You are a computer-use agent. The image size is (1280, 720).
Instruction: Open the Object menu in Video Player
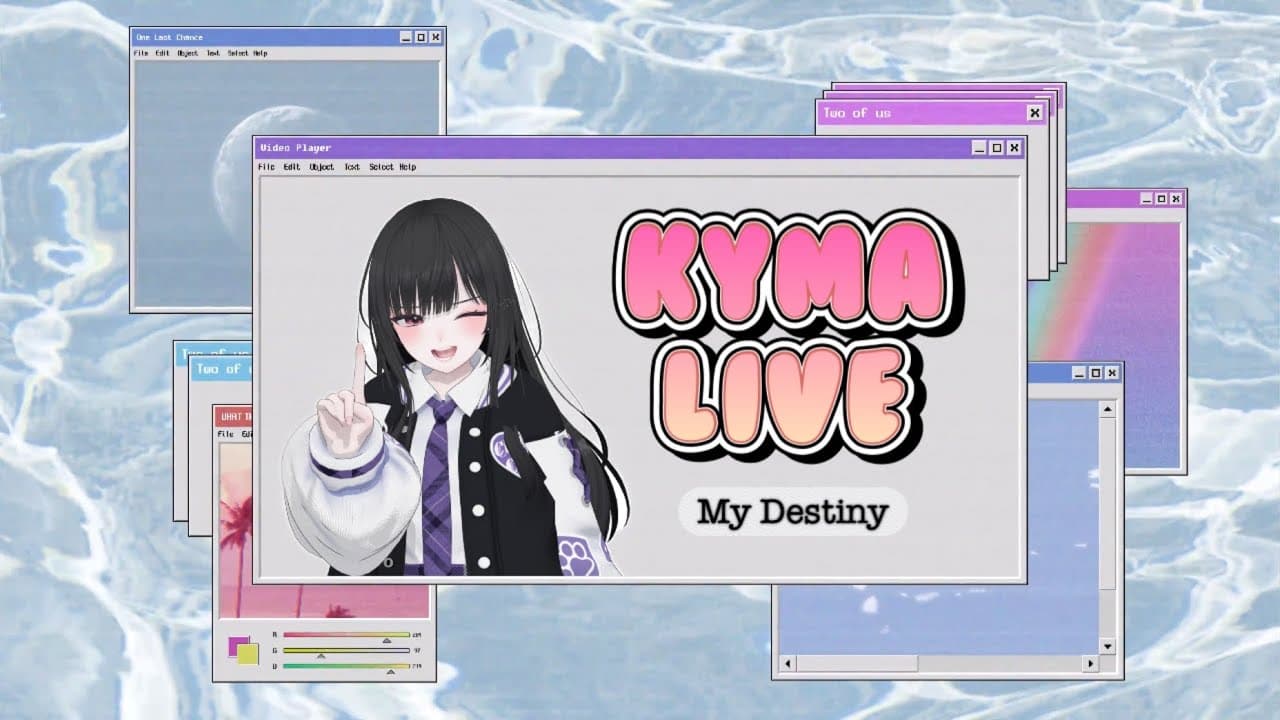(x=320, y=167)
